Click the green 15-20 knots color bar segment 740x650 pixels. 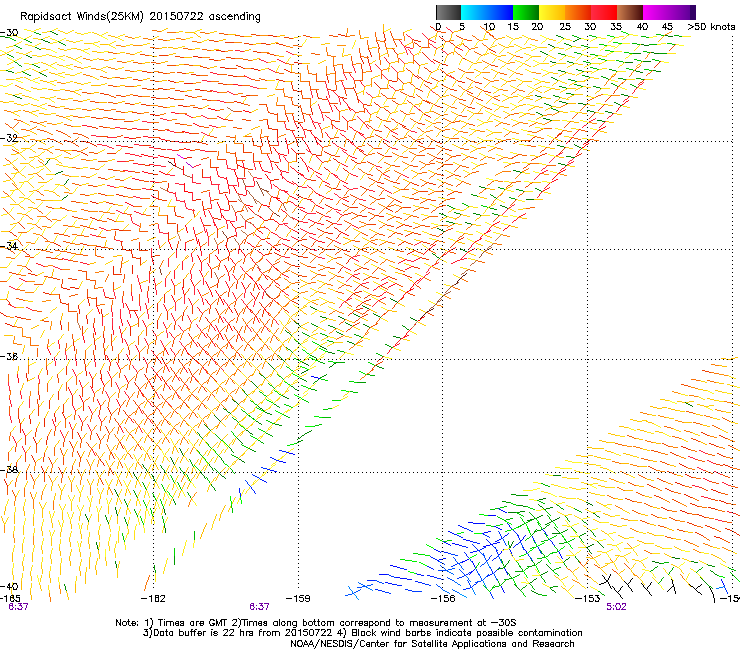click(x=526, y=12)
